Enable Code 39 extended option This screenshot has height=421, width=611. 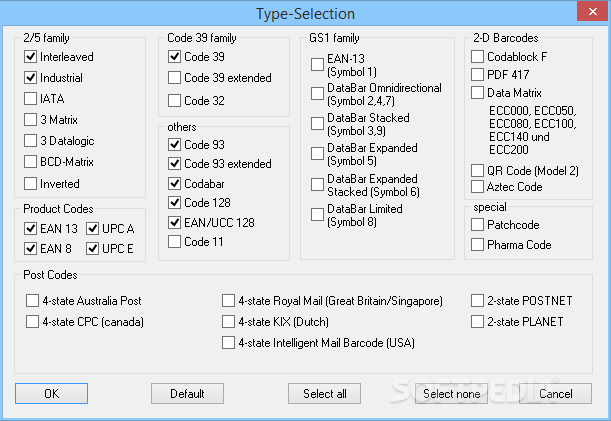click(175, 78)
